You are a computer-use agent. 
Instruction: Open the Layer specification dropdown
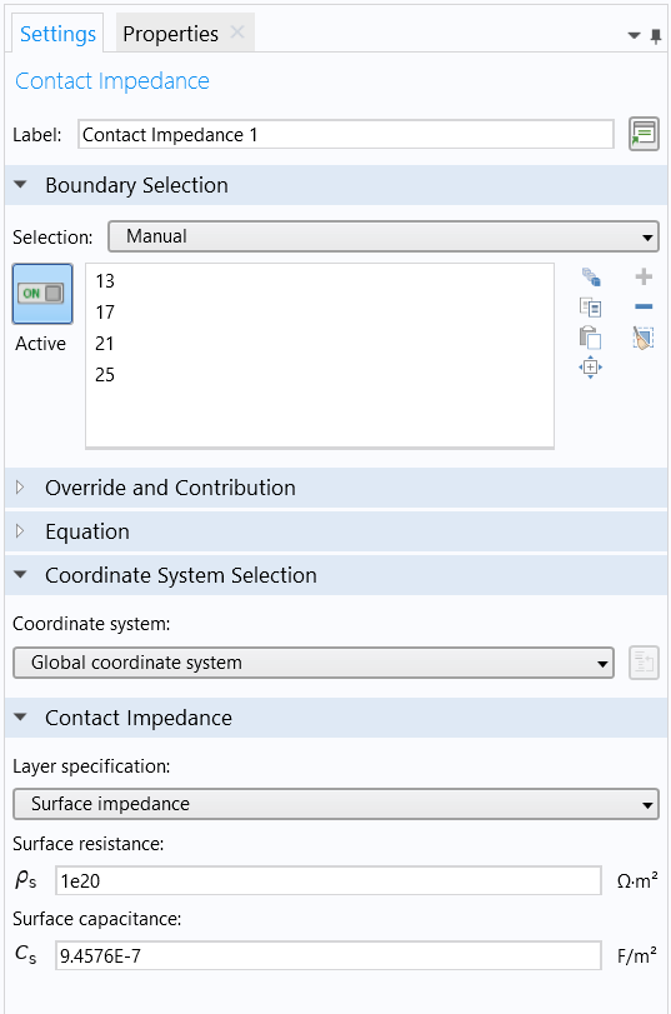pos(335,804)
